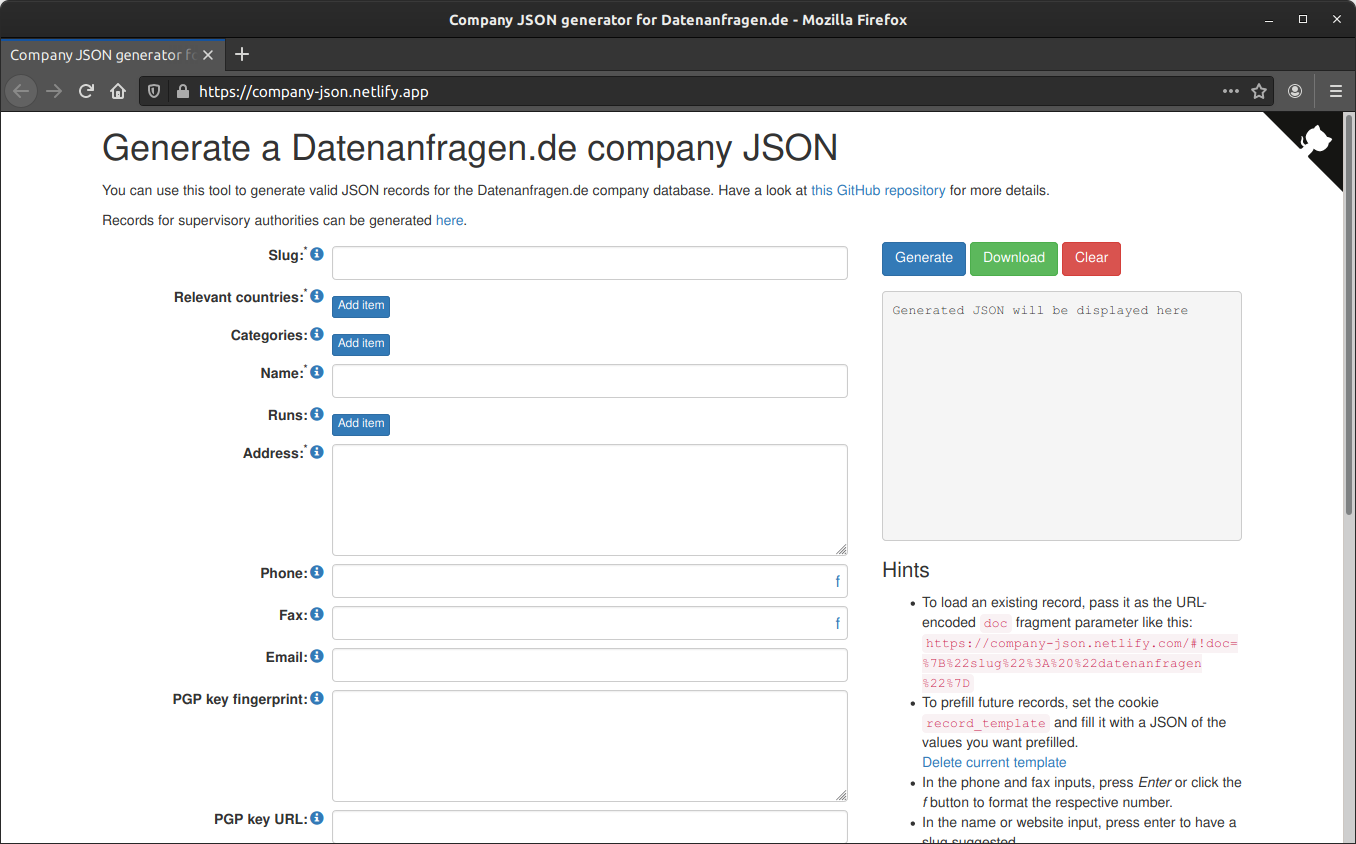This screenshot has height=844, width=1356.
Task: Click the info icon beside PGP key fingerprint
Action: click(317, 699)
